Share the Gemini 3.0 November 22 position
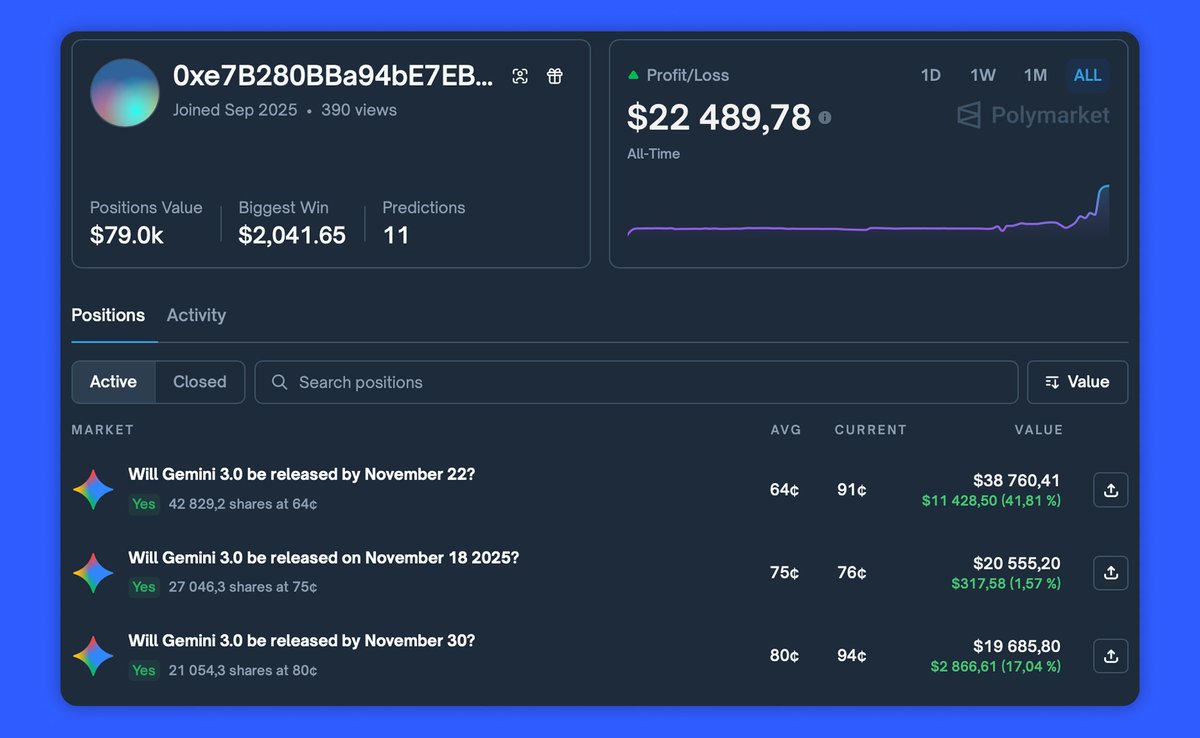This screenshot has height=738, width=1200. 1111,490
